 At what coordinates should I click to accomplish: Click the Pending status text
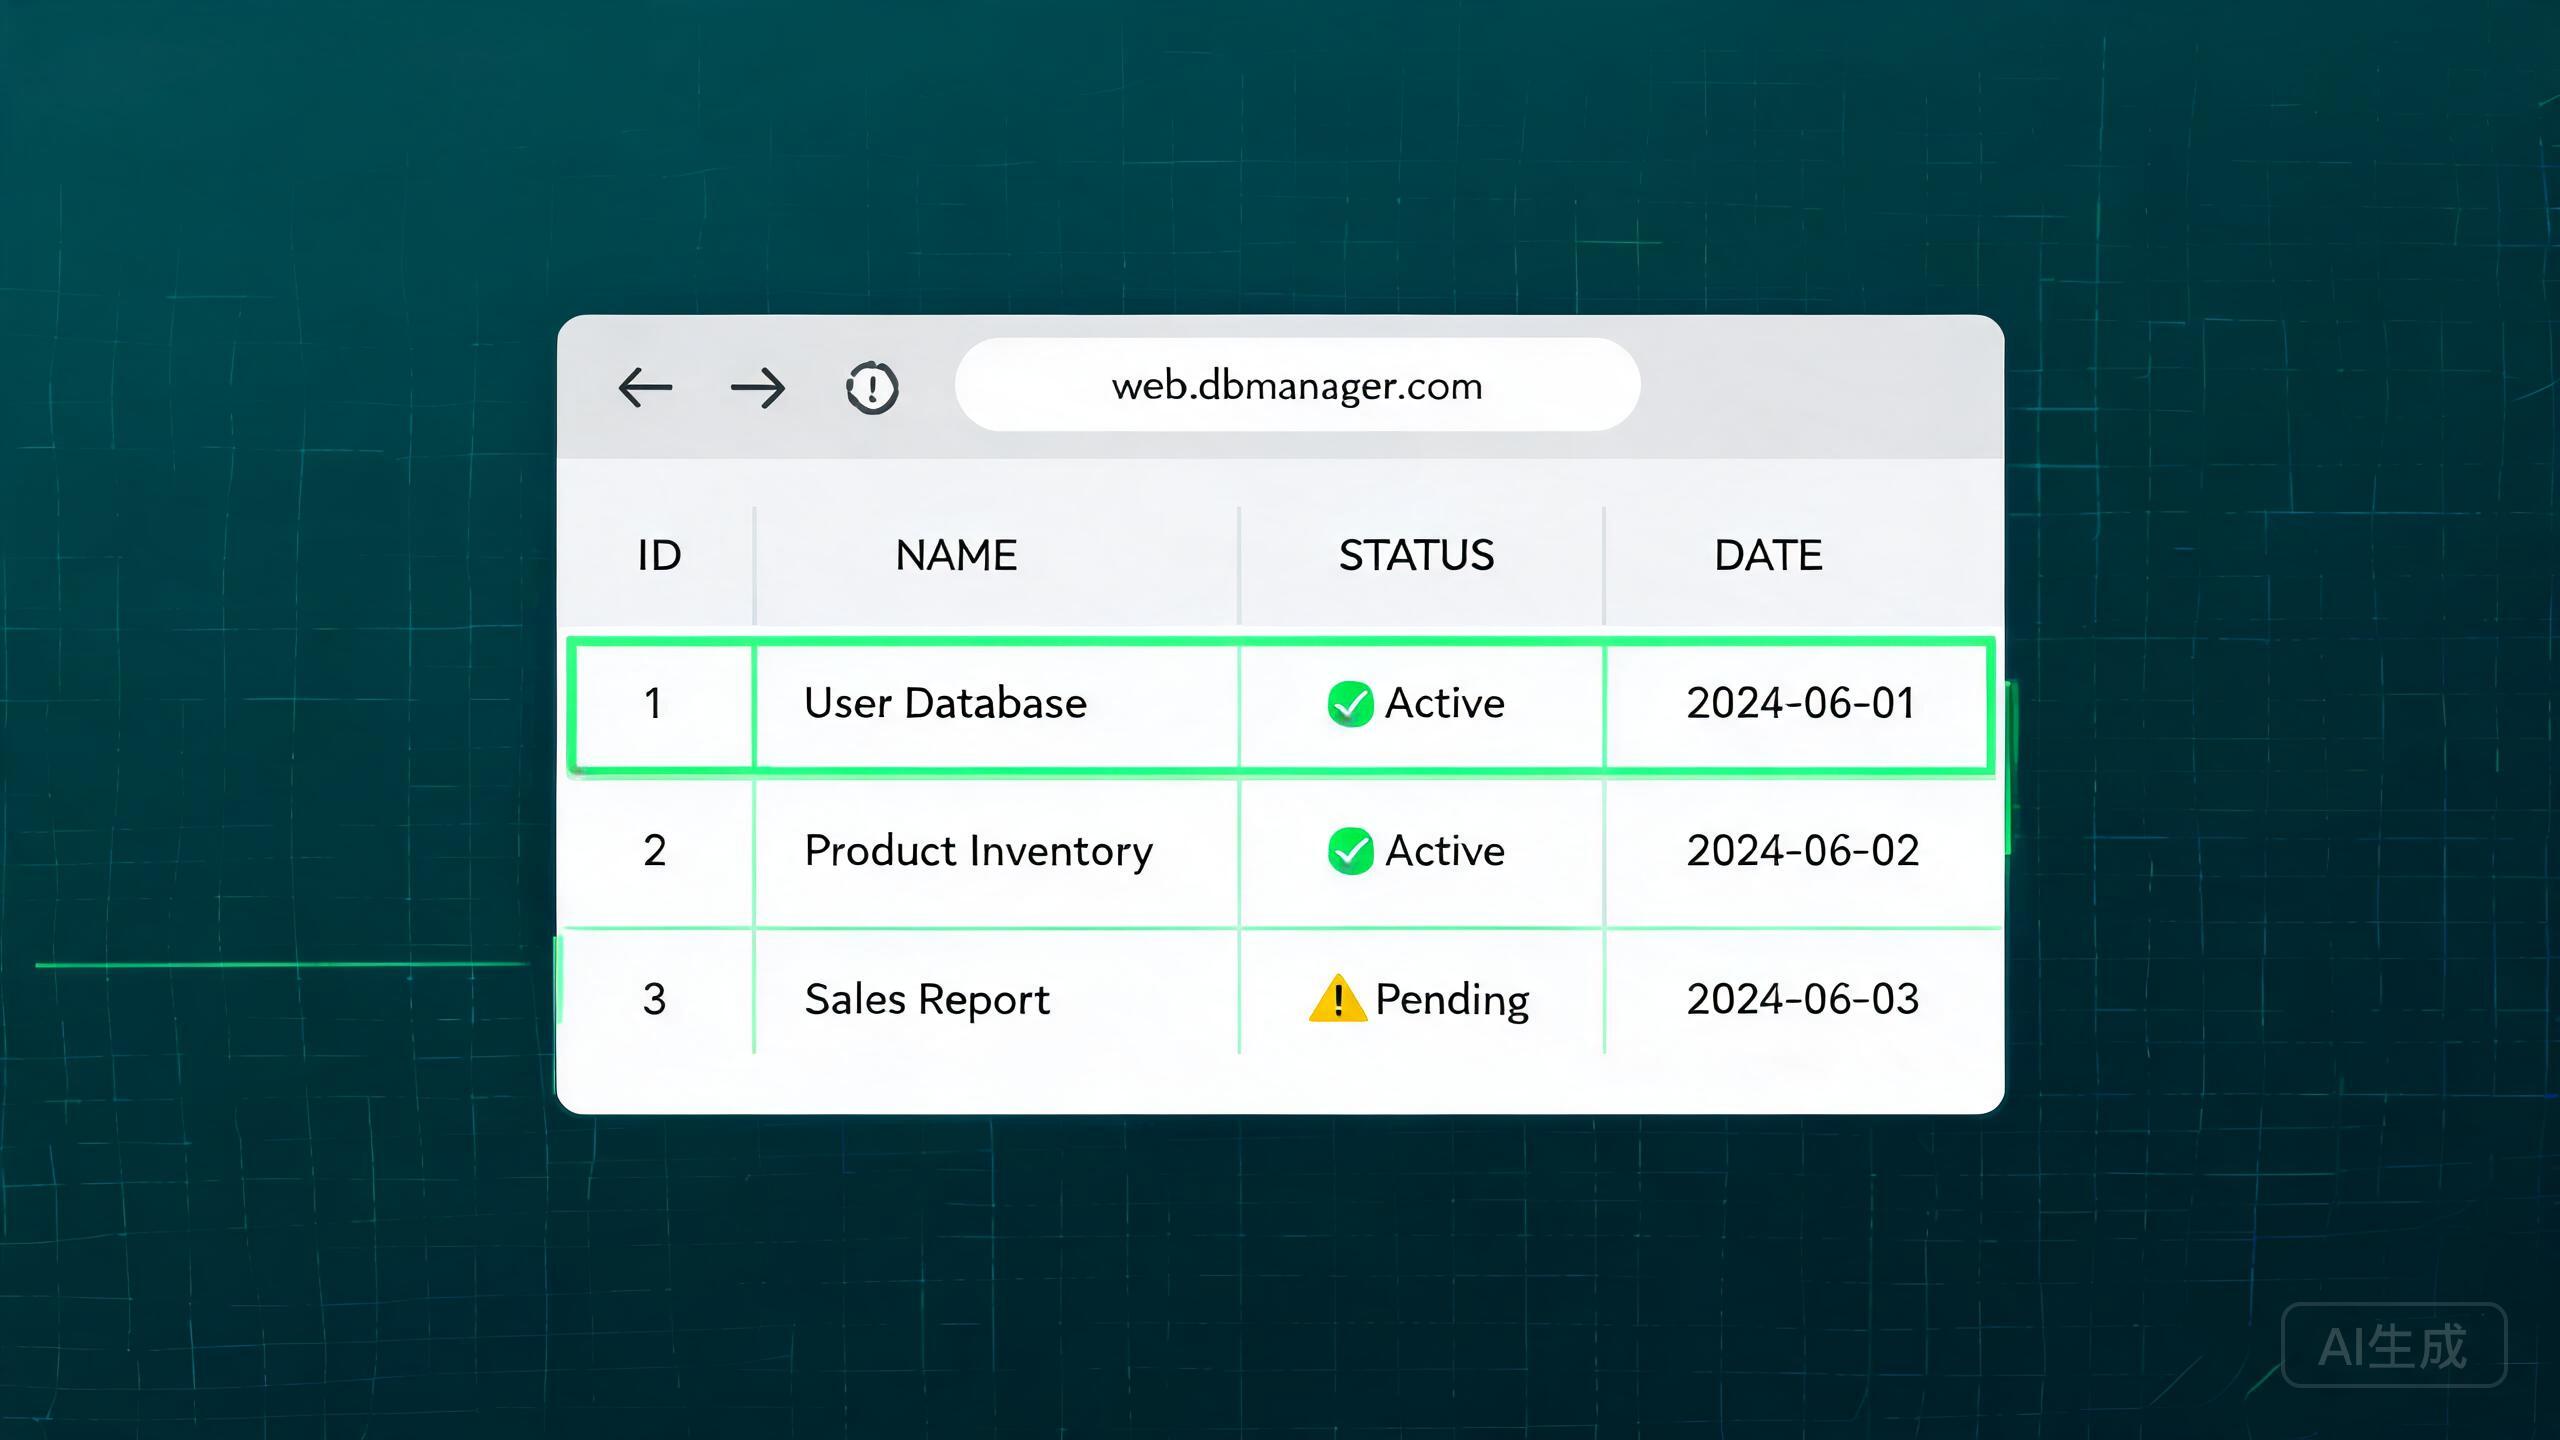pyautogui.click(x=1452, y=1000)
